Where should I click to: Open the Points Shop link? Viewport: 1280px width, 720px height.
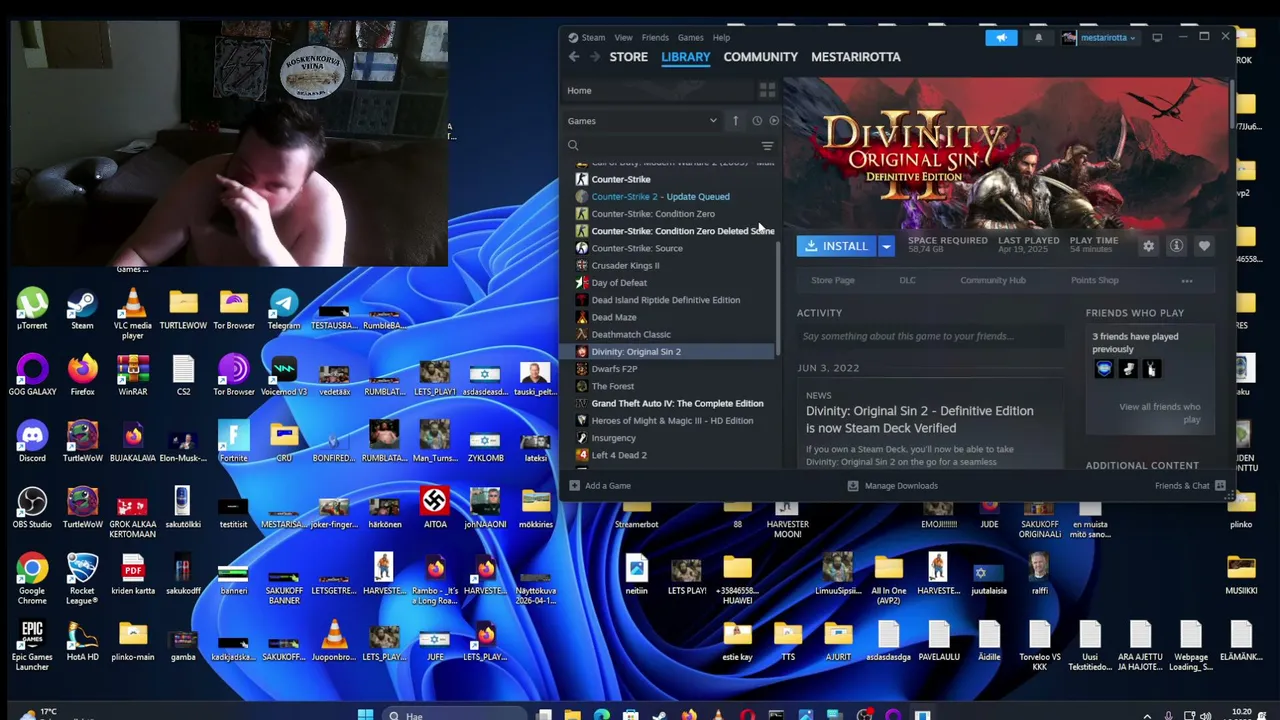1095,281
